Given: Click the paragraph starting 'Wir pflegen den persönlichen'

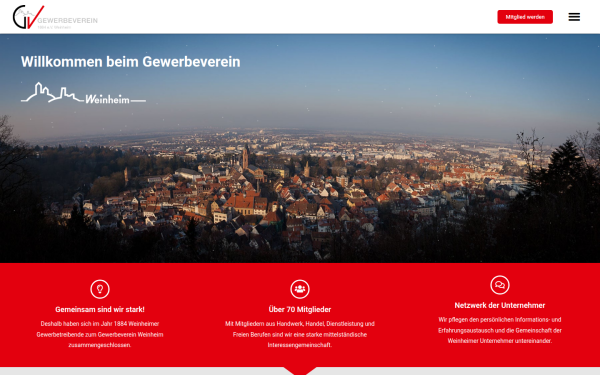Looking at the screenshot, I should point(500,330).
